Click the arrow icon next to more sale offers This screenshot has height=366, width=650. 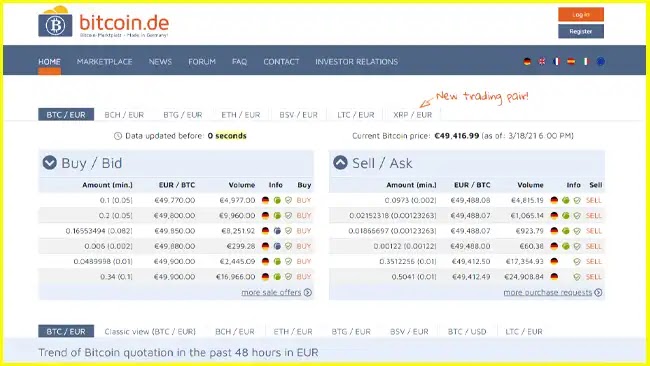click(308, 293)
